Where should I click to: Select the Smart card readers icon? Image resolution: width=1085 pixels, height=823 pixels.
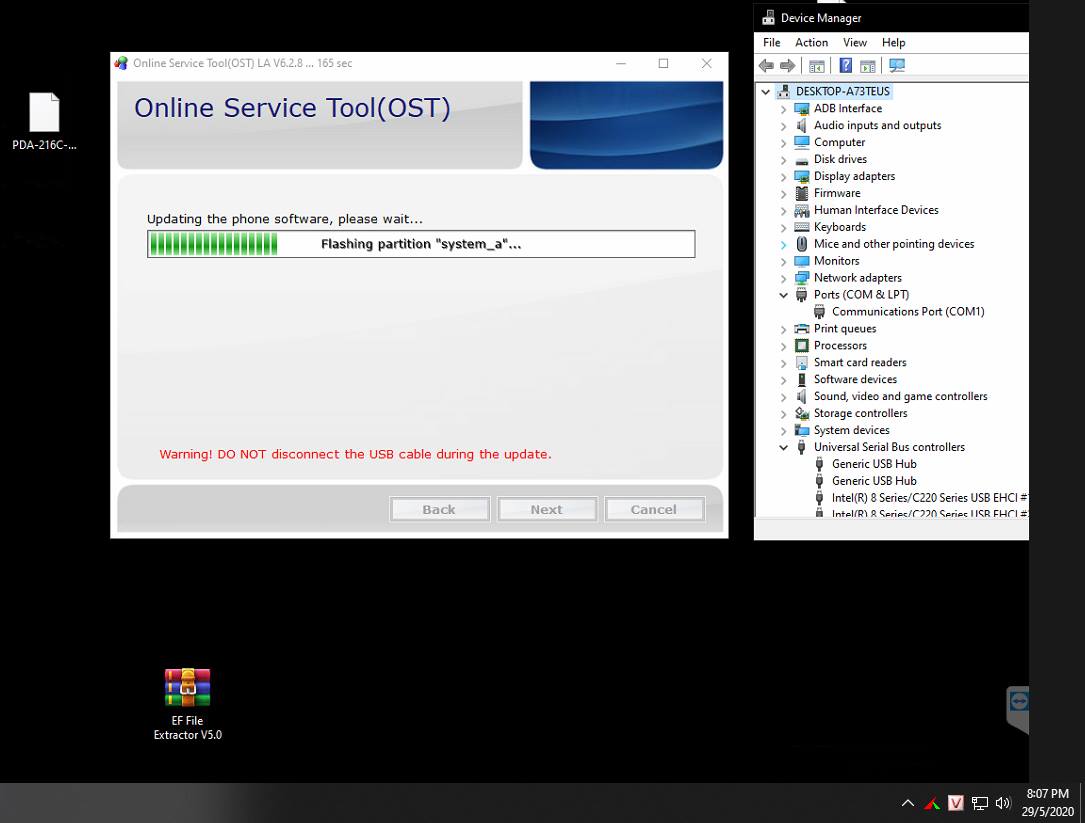click(x=802, y=363)
